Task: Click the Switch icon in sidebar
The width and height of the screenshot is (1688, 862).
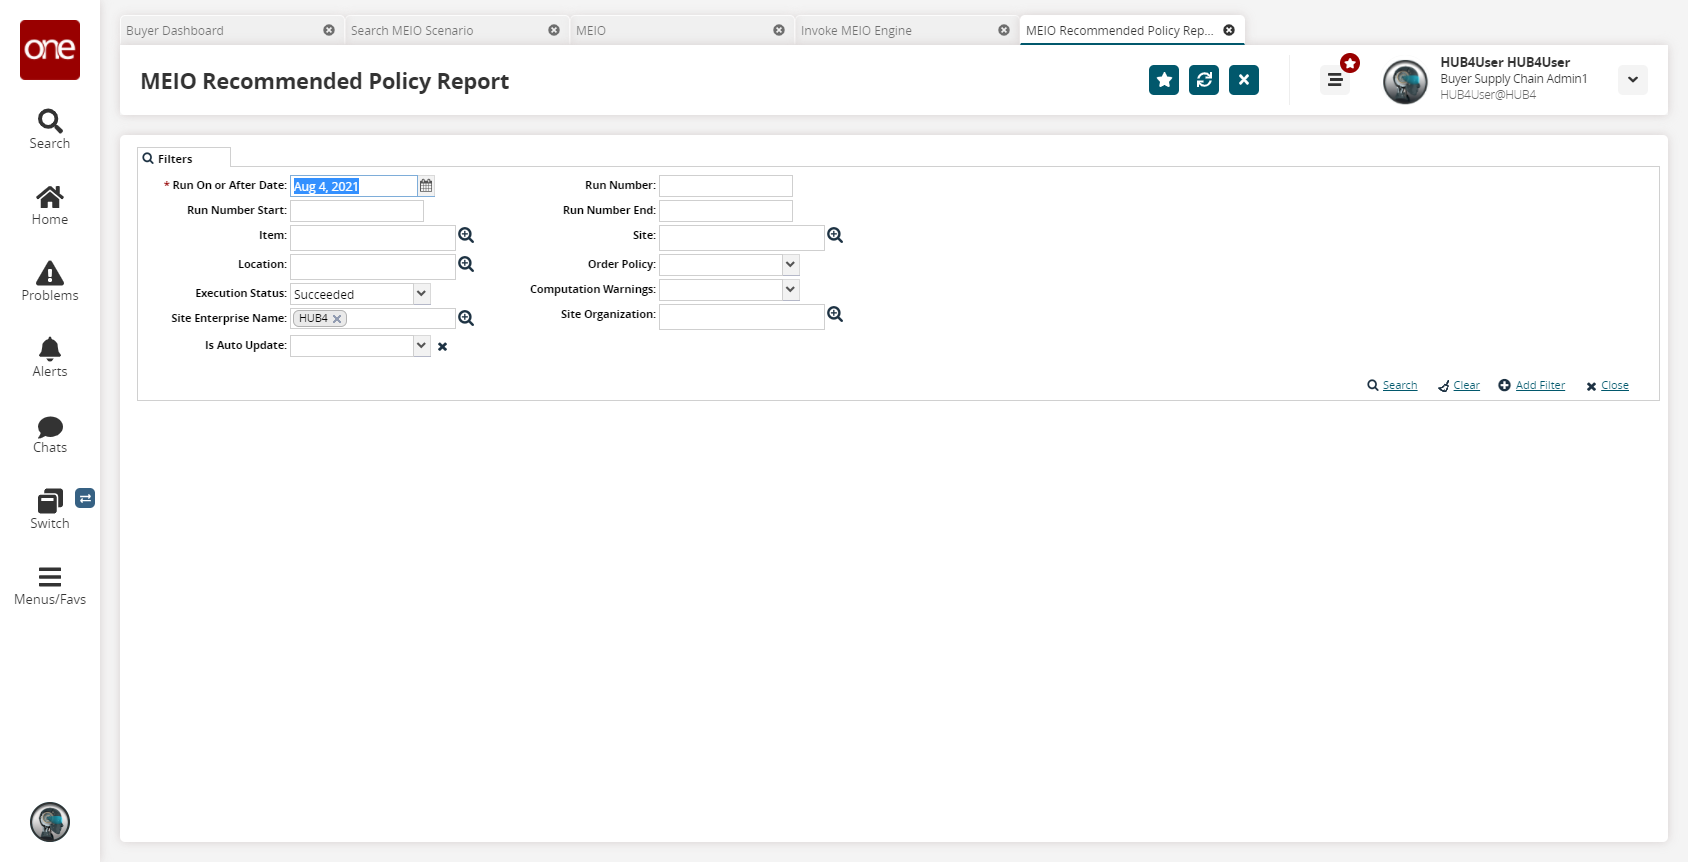Action: tap(49, 509)
